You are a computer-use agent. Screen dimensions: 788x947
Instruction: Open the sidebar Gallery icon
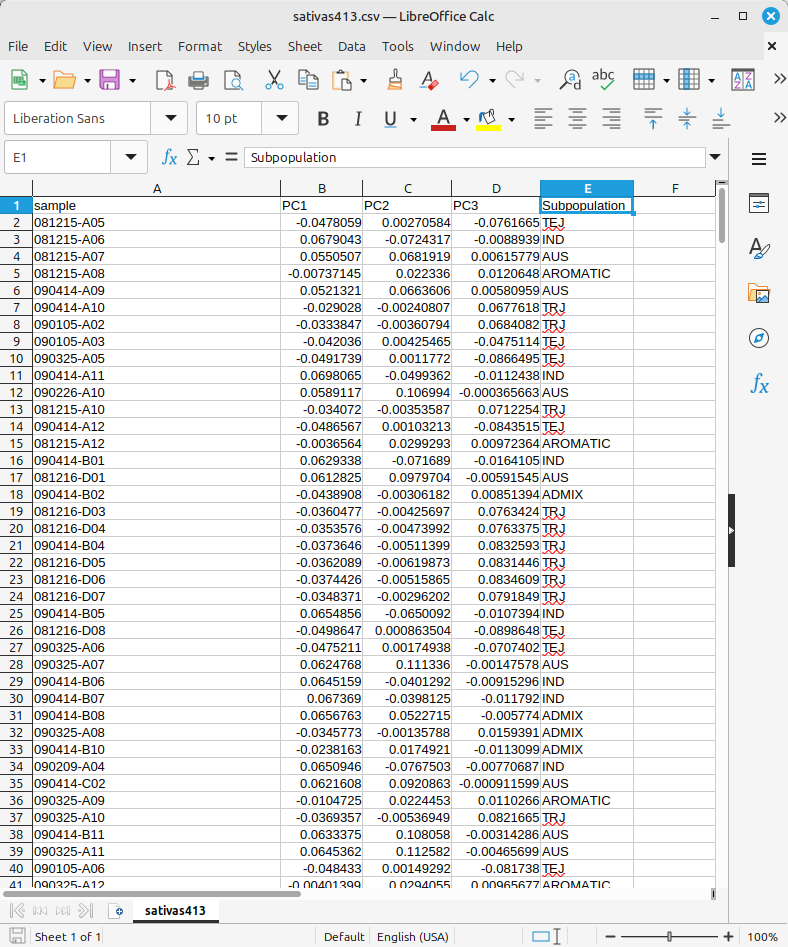pyautogui.click(x=759, y=293)
